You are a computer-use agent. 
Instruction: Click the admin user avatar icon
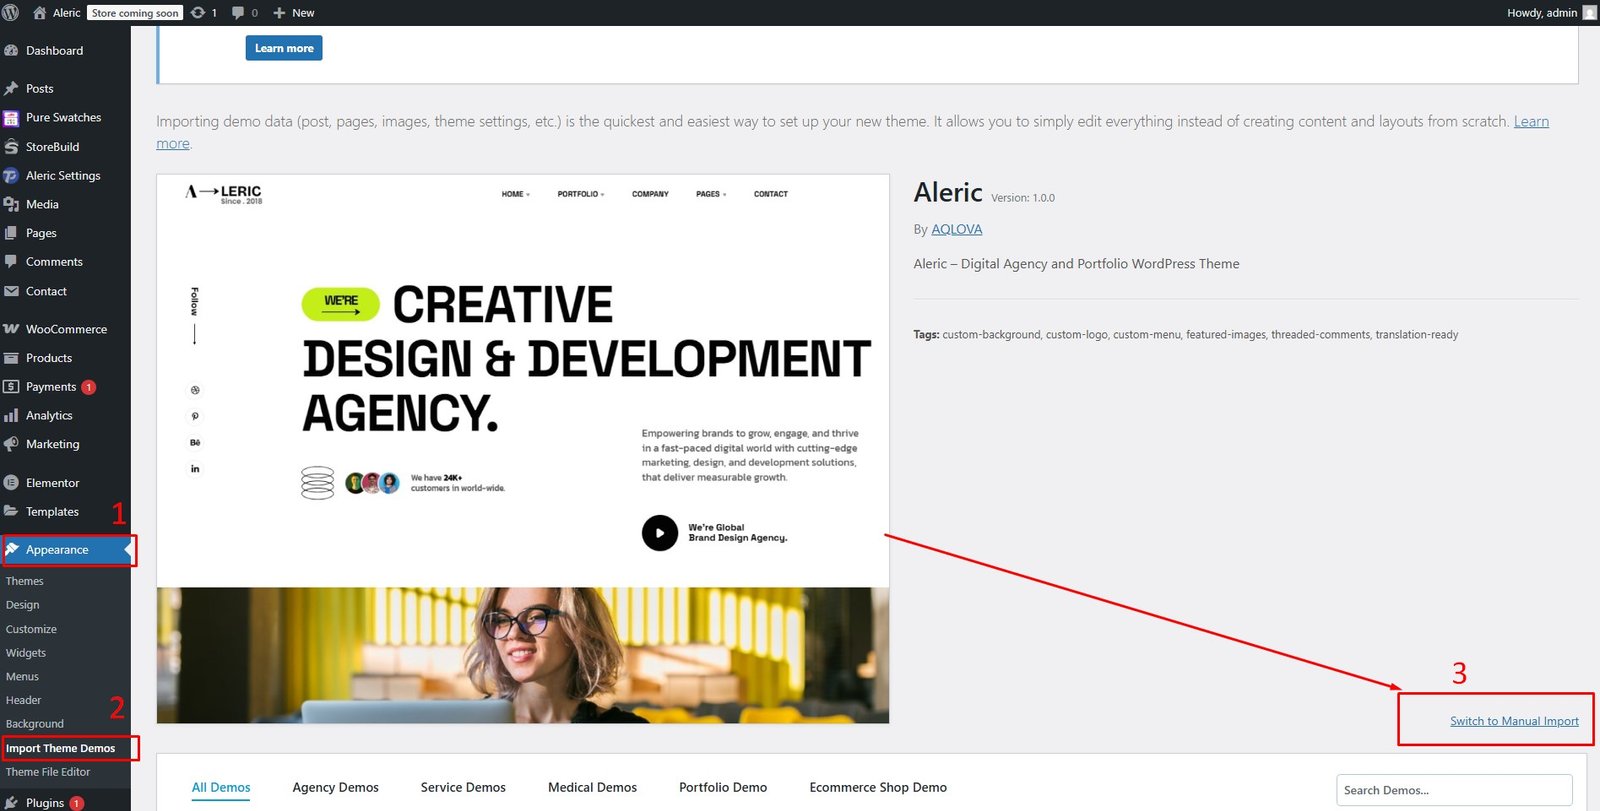[1589, 13]
